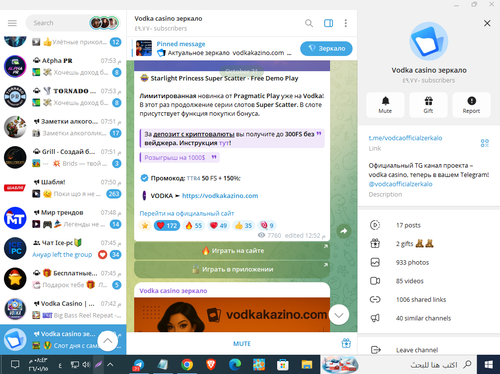The image size is (500, 374).
Task: Click Leave channel
Action: pos(428,350)
